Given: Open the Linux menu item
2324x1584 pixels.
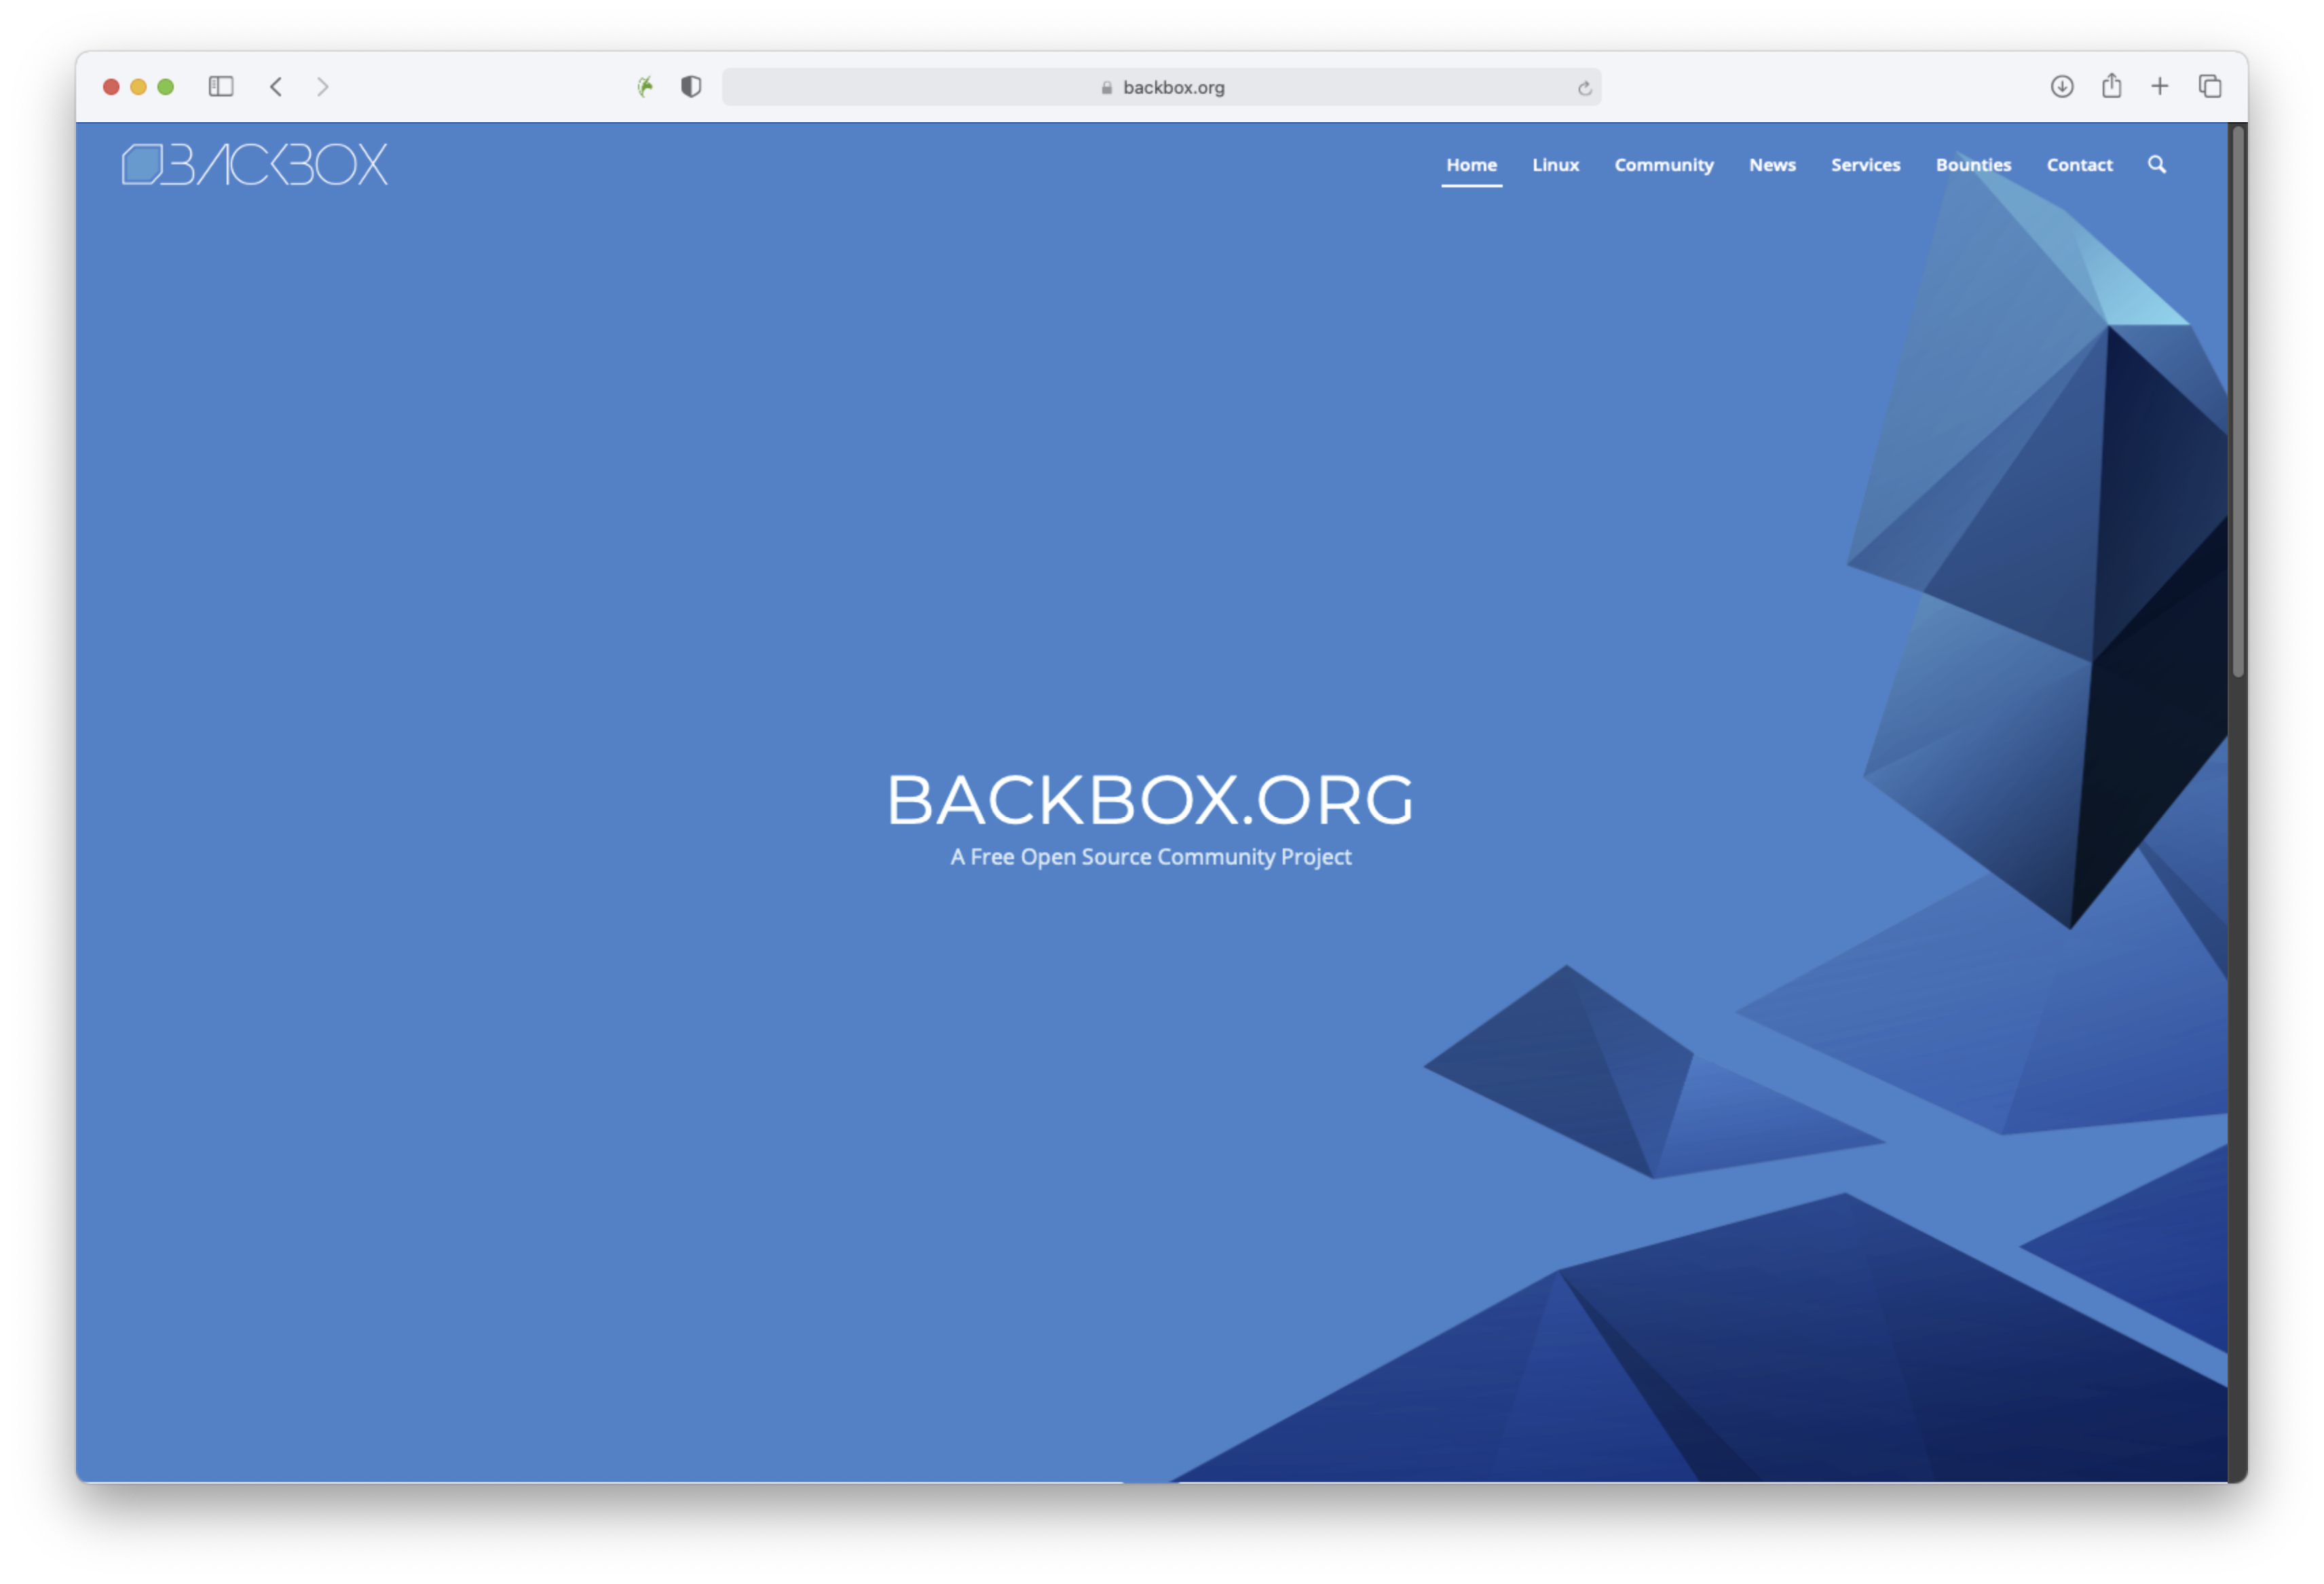Looking at the screenshot, I should [1555, 165].
